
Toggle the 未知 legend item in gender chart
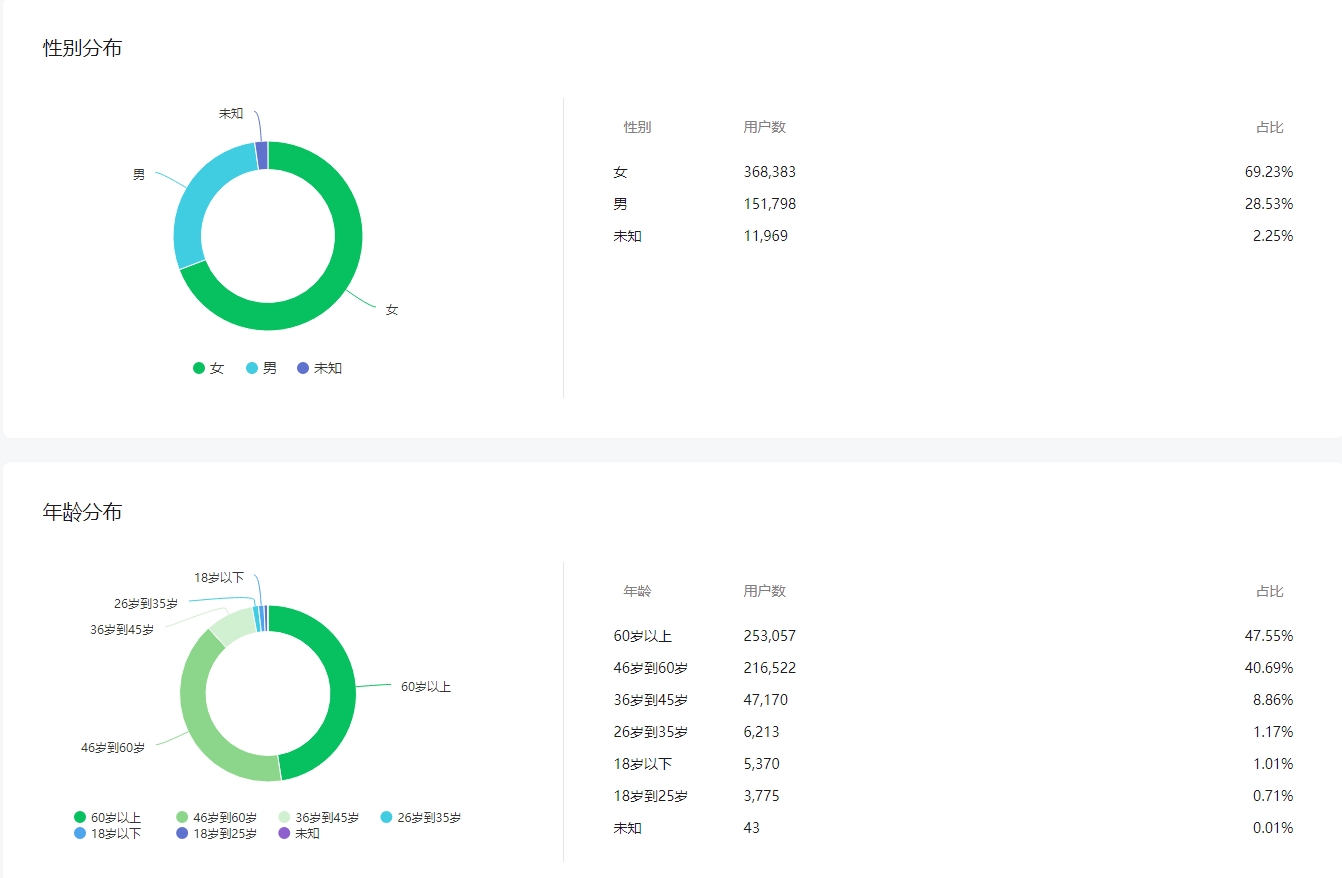320,368
